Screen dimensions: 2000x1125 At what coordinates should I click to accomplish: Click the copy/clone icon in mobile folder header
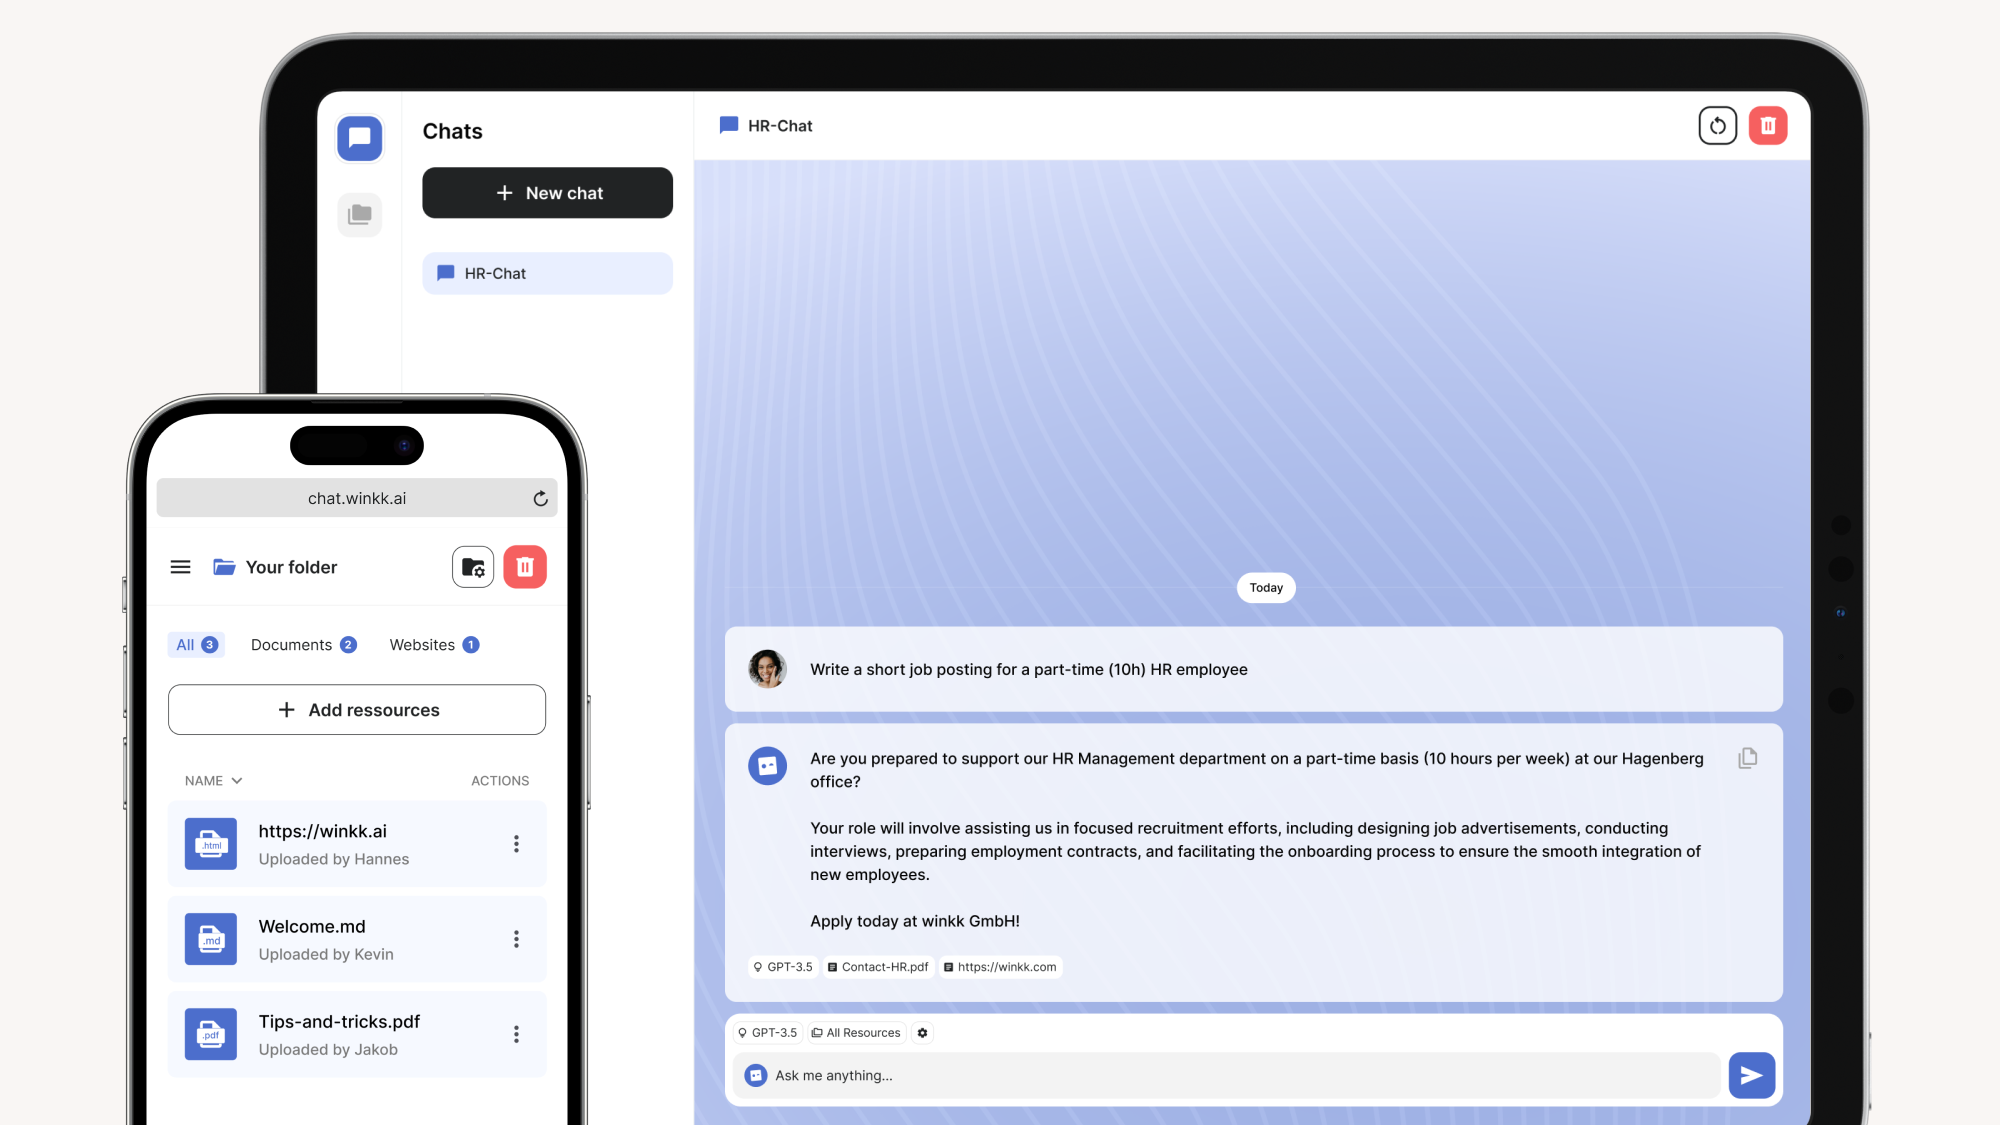pos(473,566)
